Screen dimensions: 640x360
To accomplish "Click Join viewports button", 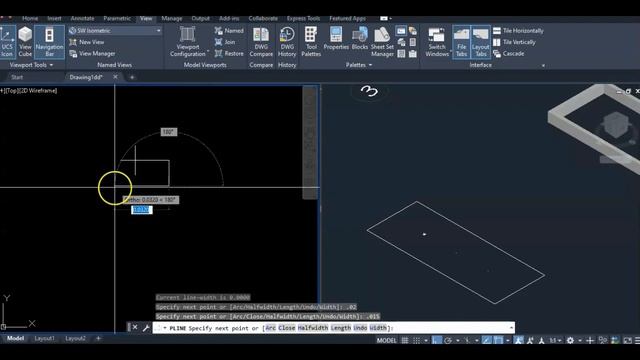I will point(225,42).
